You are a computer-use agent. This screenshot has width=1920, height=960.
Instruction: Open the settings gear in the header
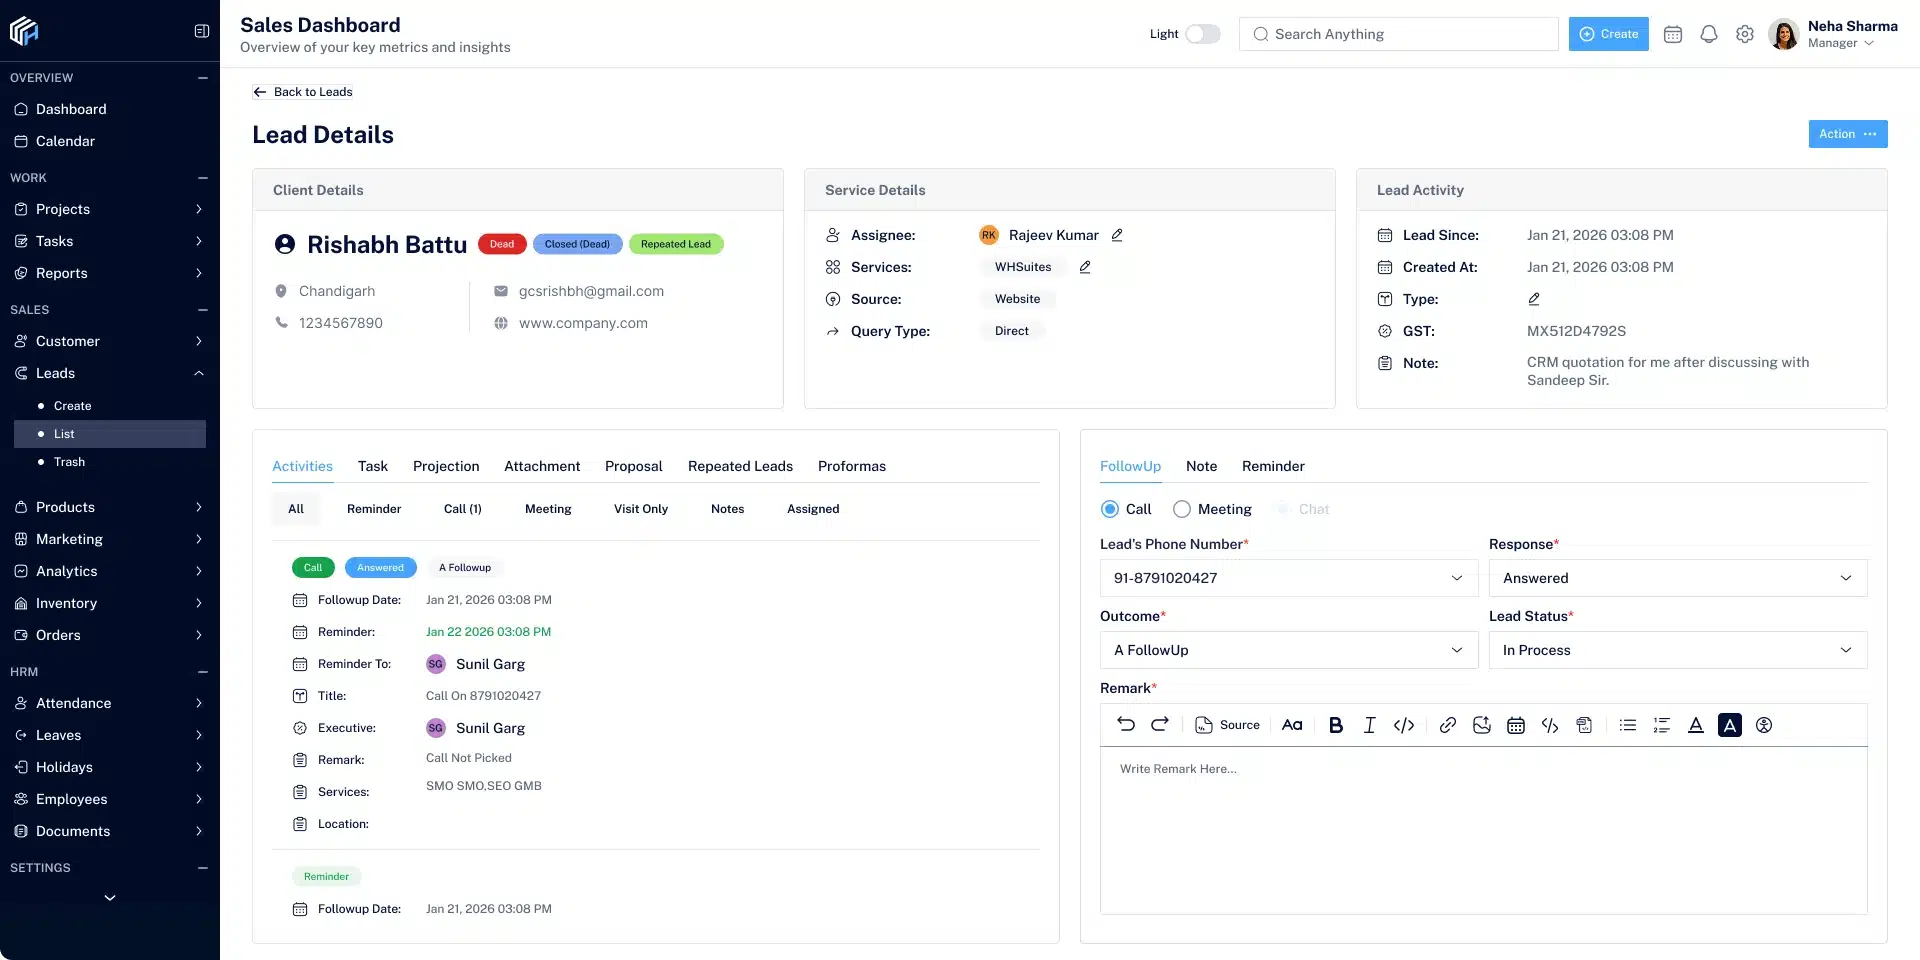1745,34
